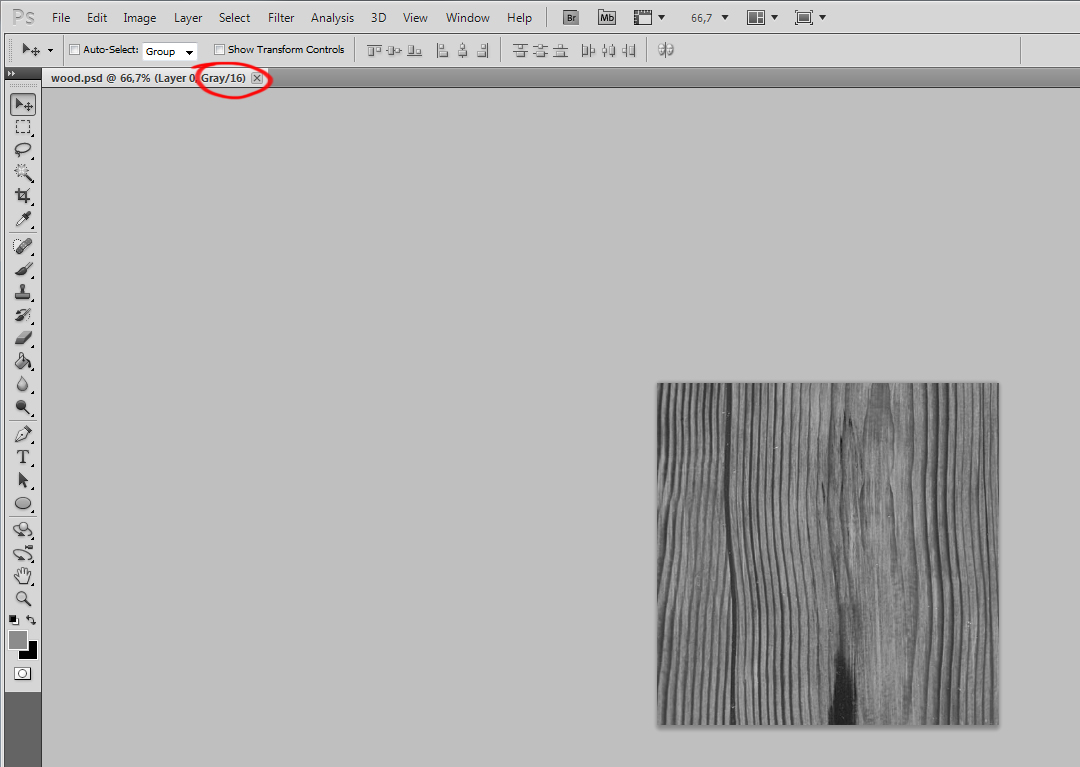Select the Ellipse shape tool
Screen dimensions: 1080x767
tap(23, 503)
